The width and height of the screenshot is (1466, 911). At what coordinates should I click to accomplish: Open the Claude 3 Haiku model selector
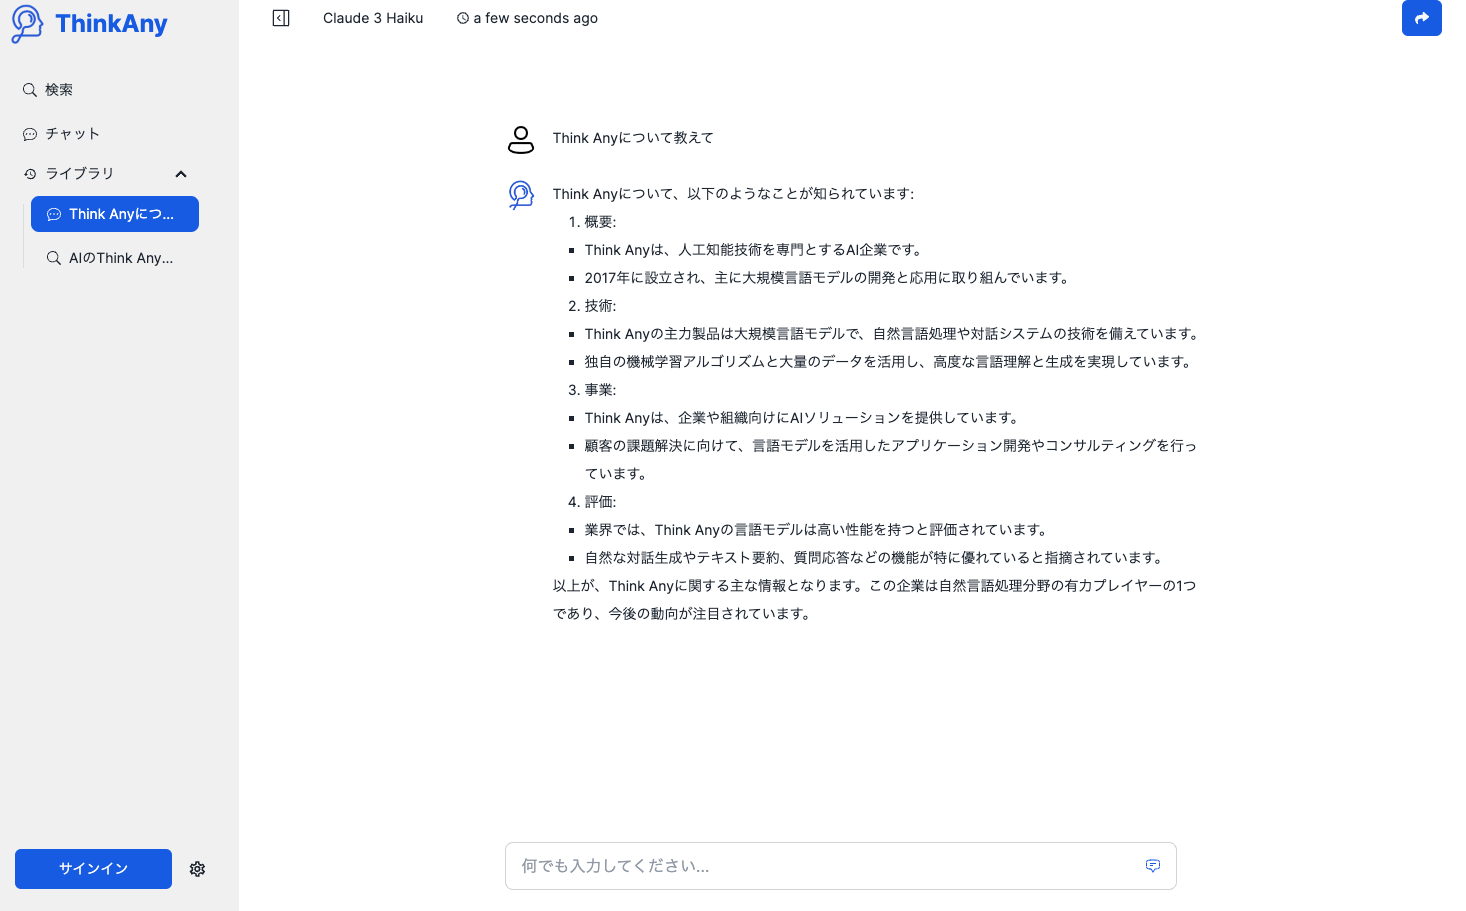tap(372, 17)
